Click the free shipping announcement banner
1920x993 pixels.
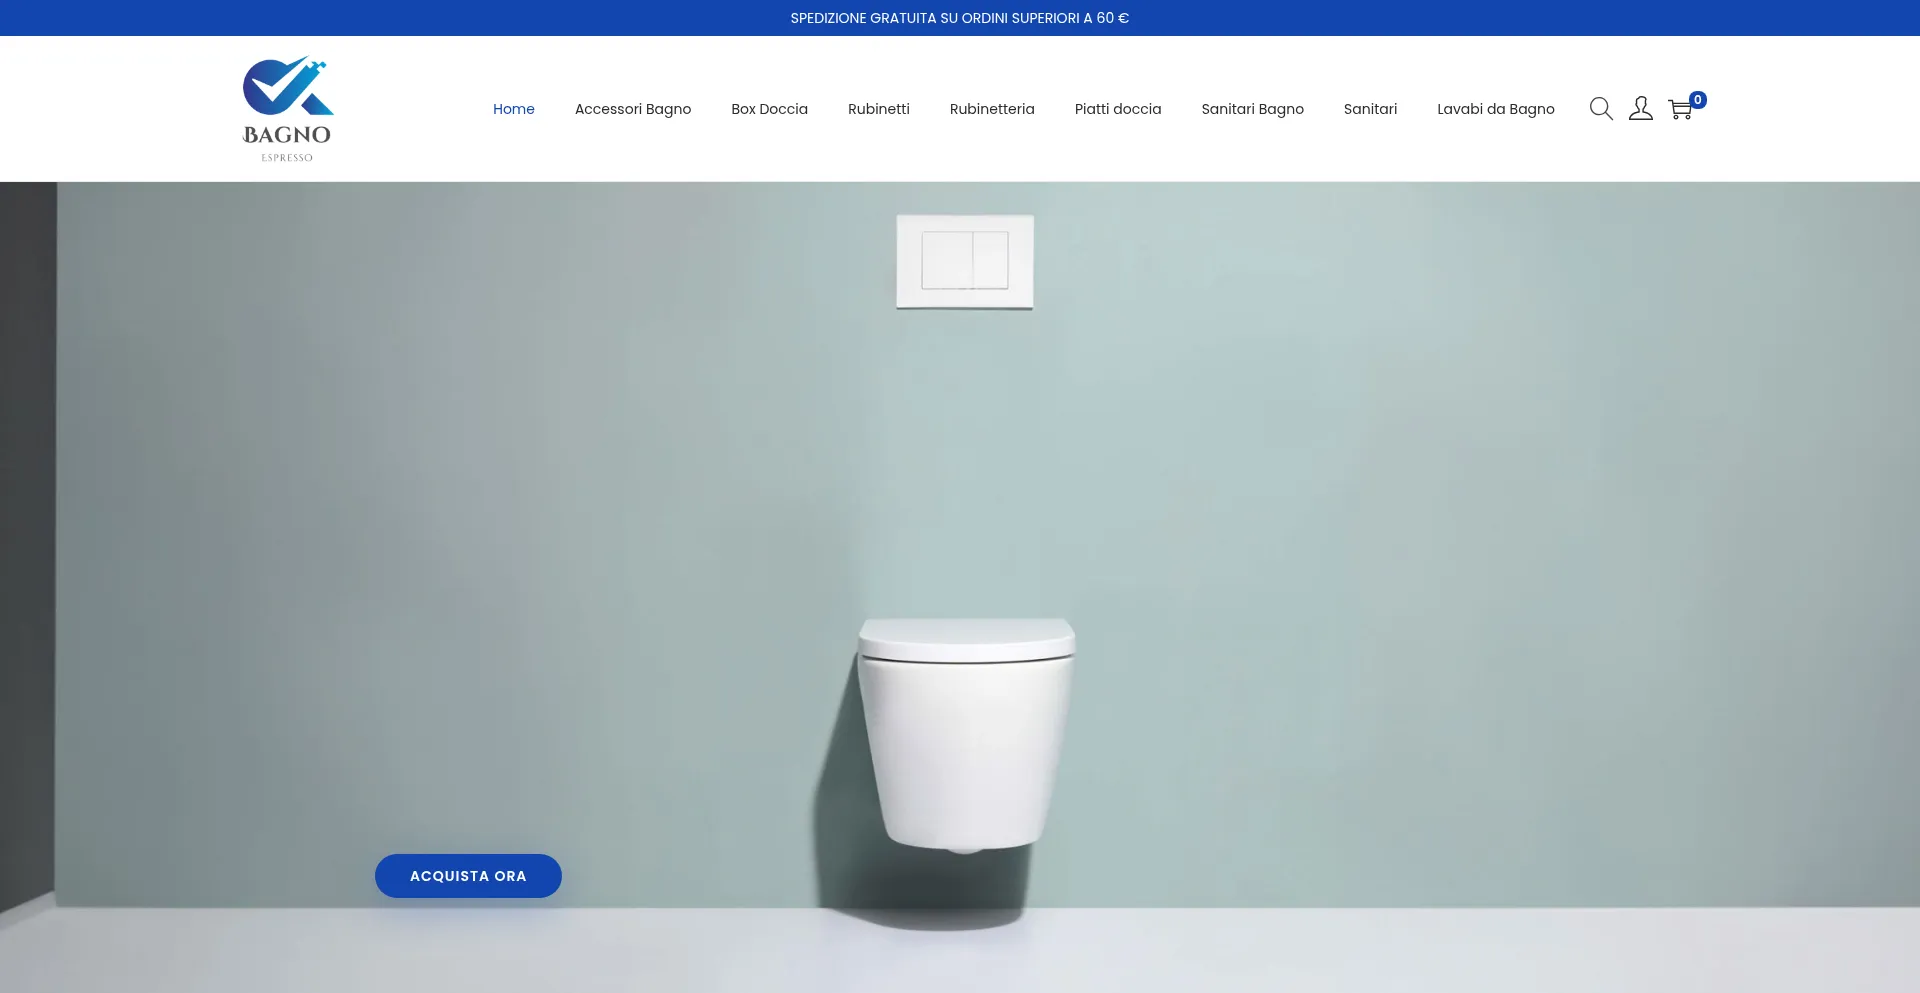click(x=959, y=18)
